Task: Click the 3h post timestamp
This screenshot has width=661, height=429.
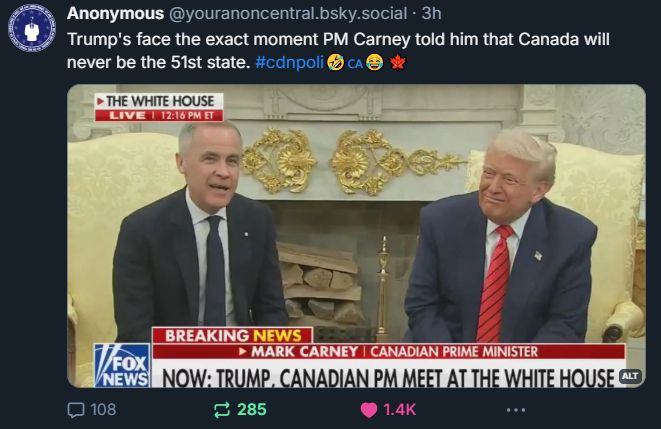Action: pos(431,13)
